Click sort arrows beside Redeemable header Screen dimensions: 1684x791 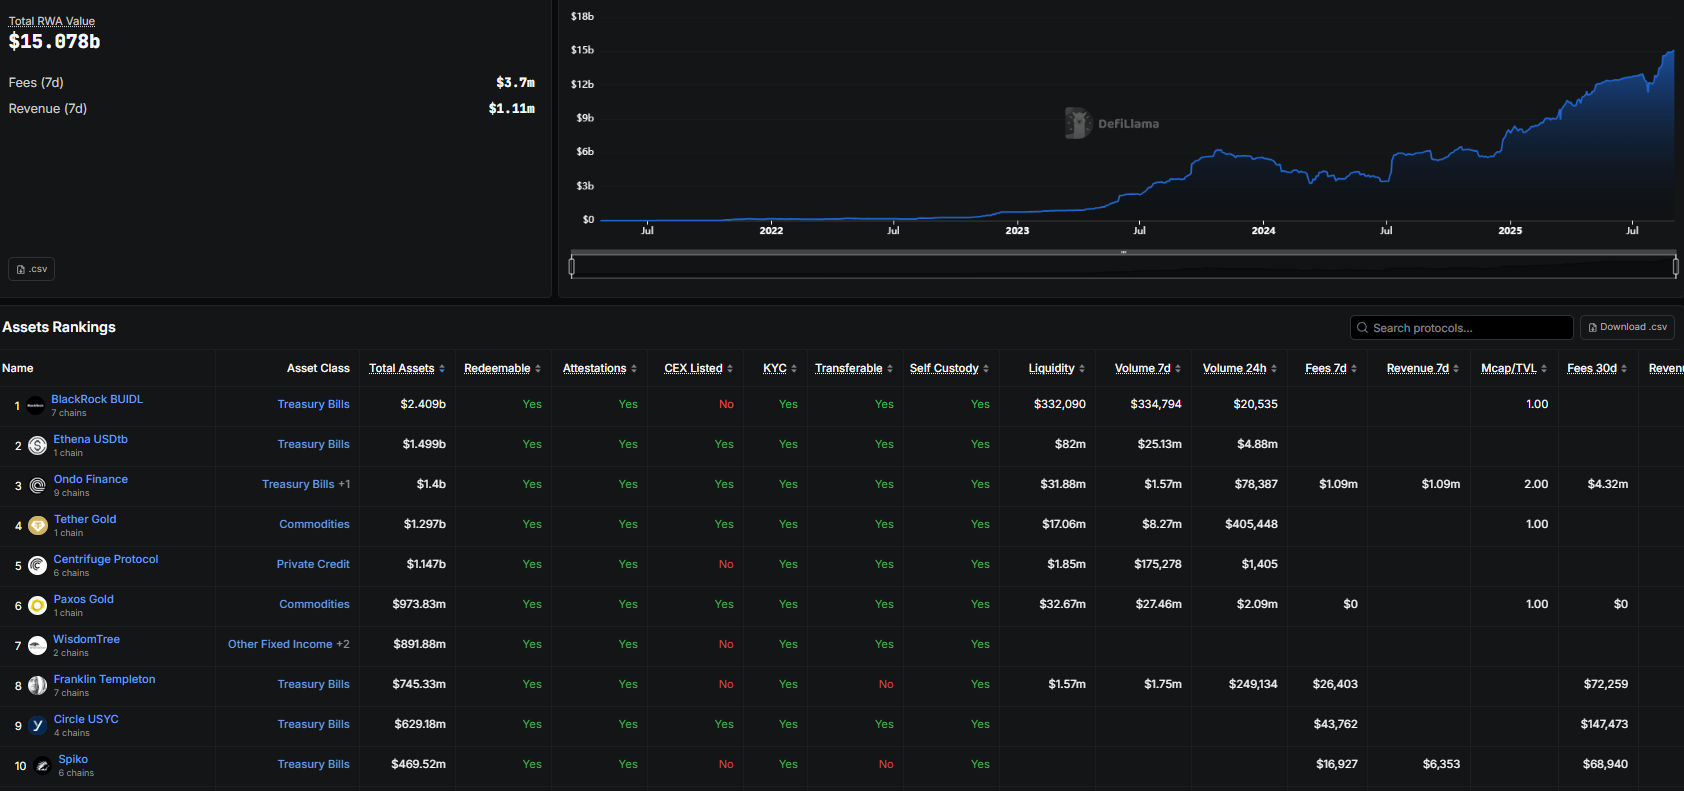pos(538,369)
